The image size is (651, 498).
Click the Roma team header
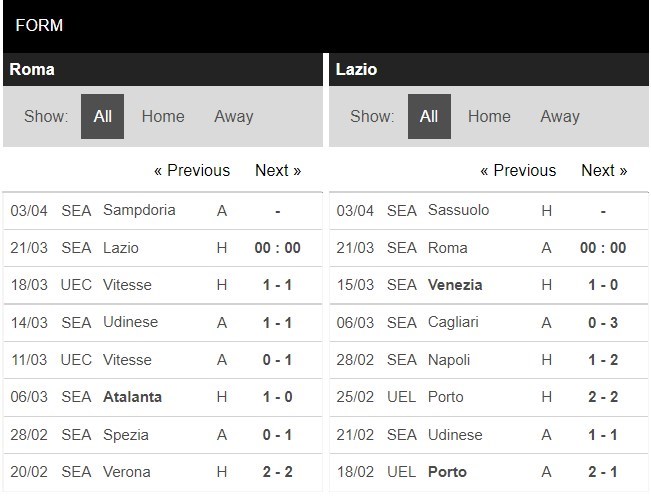[x=32, y=70]
